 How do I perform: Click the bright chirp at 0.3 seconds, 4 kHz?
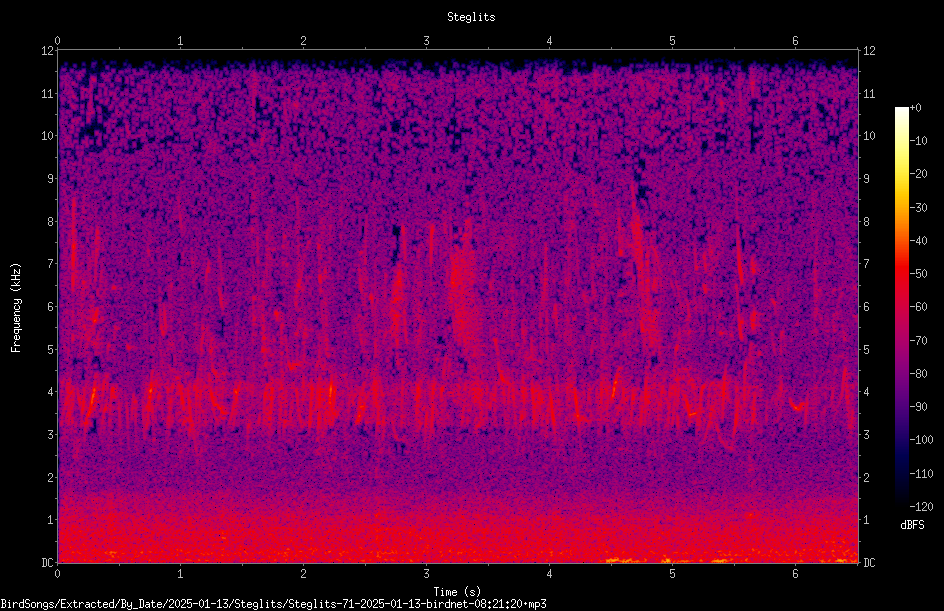coord(93,399)
